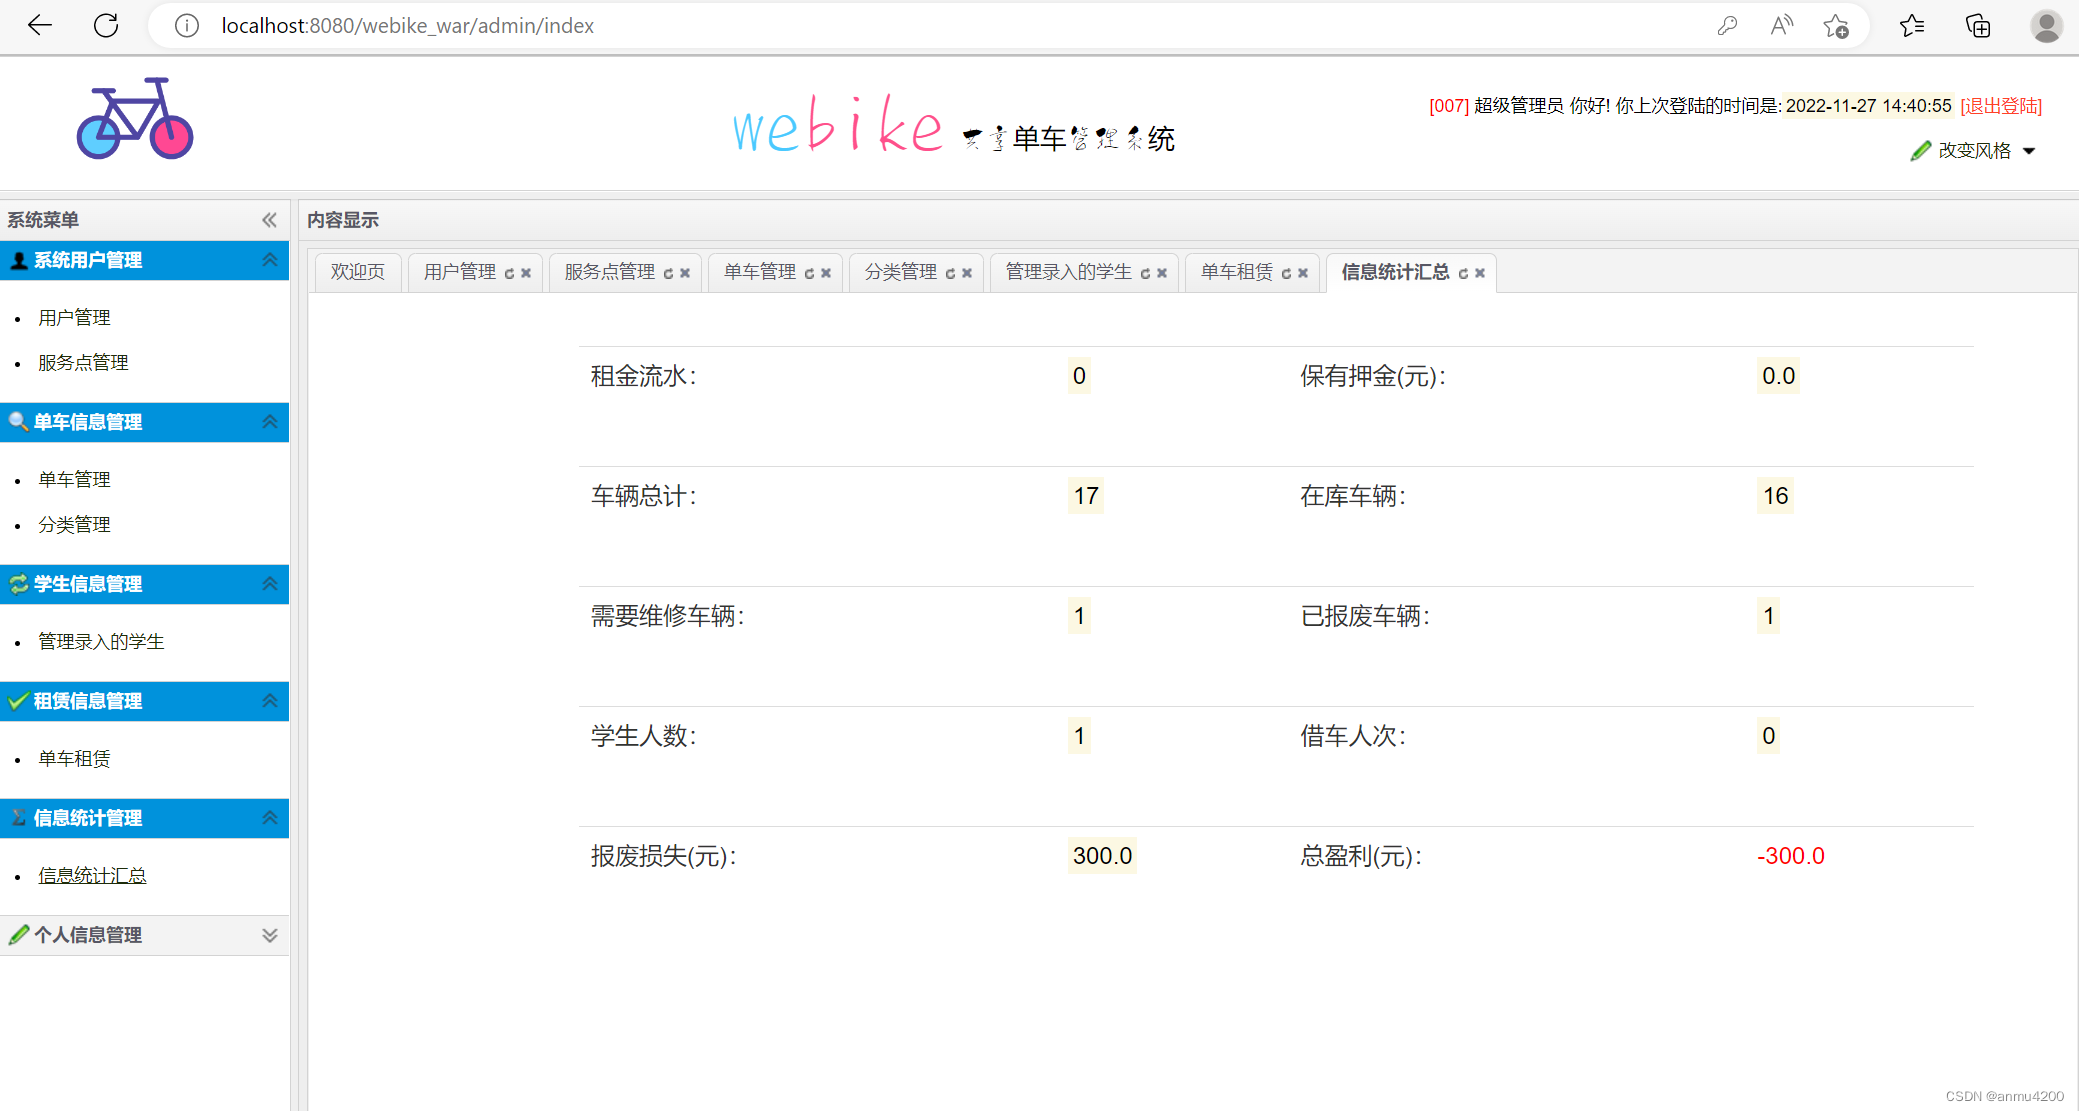The image size is (2079, 1111).
Task: Click browser page reload button
Action: pyautogui.click(x=106, y=26)
